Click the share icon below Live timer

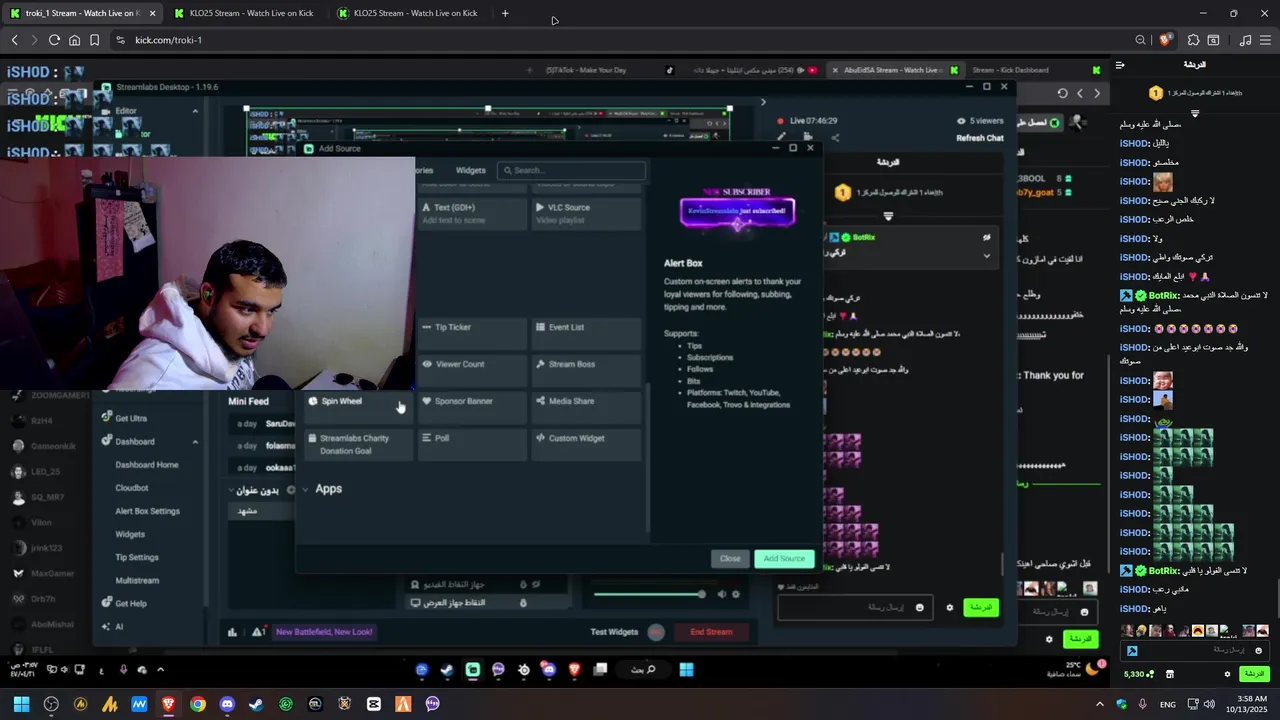835,137
